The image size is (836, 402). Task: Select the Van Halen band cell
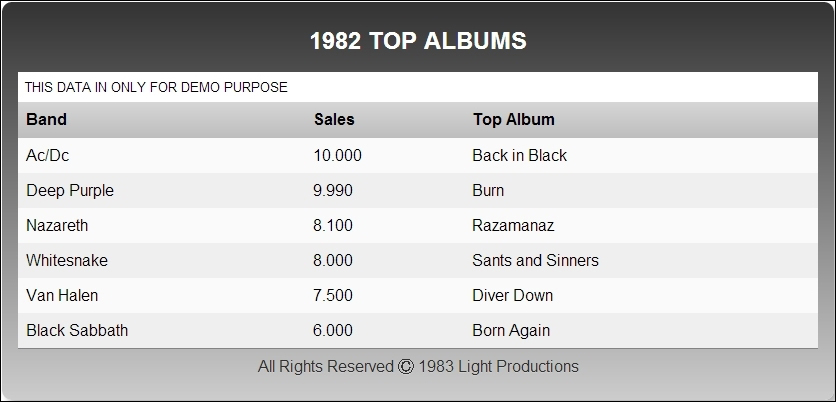tap(62, 295)
